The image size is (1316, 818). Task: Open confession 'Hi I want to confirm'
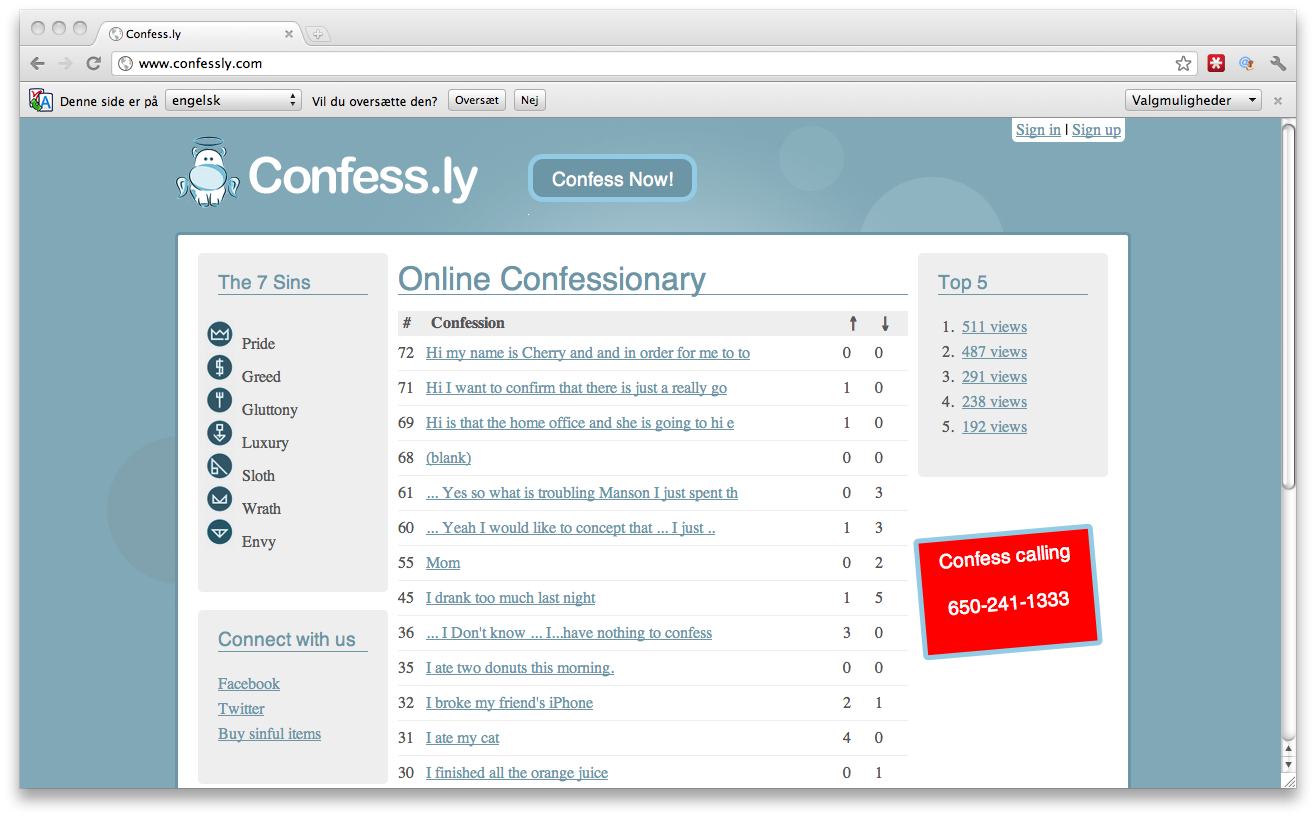tap(576, 388)
